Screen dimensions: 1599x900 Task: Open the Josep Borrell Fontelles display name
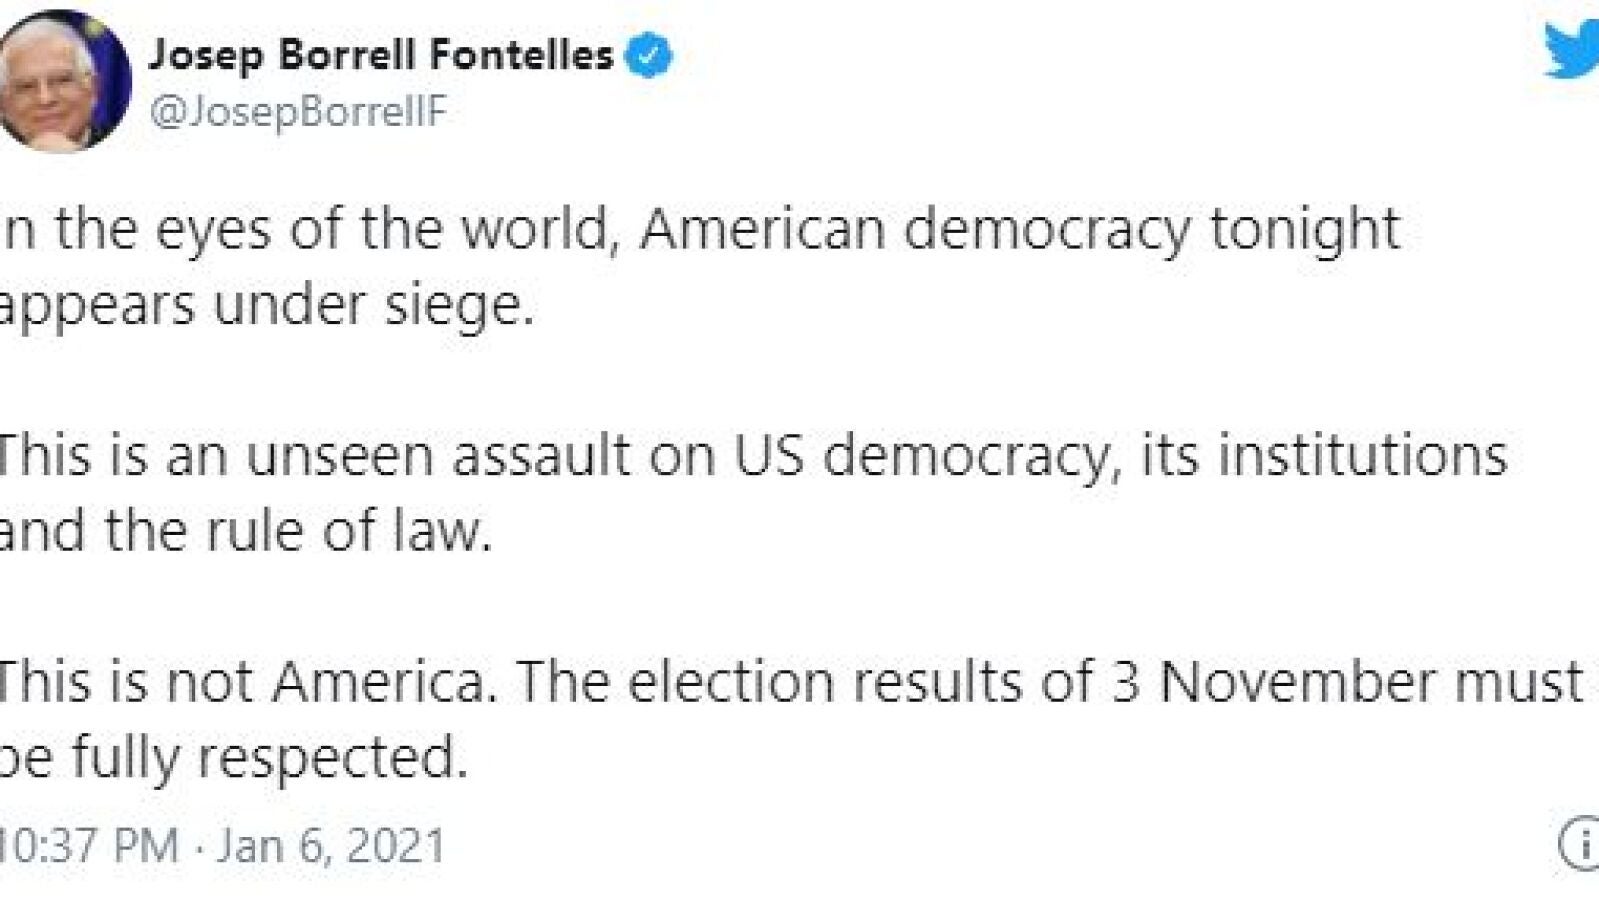click(x=381, y=55)
